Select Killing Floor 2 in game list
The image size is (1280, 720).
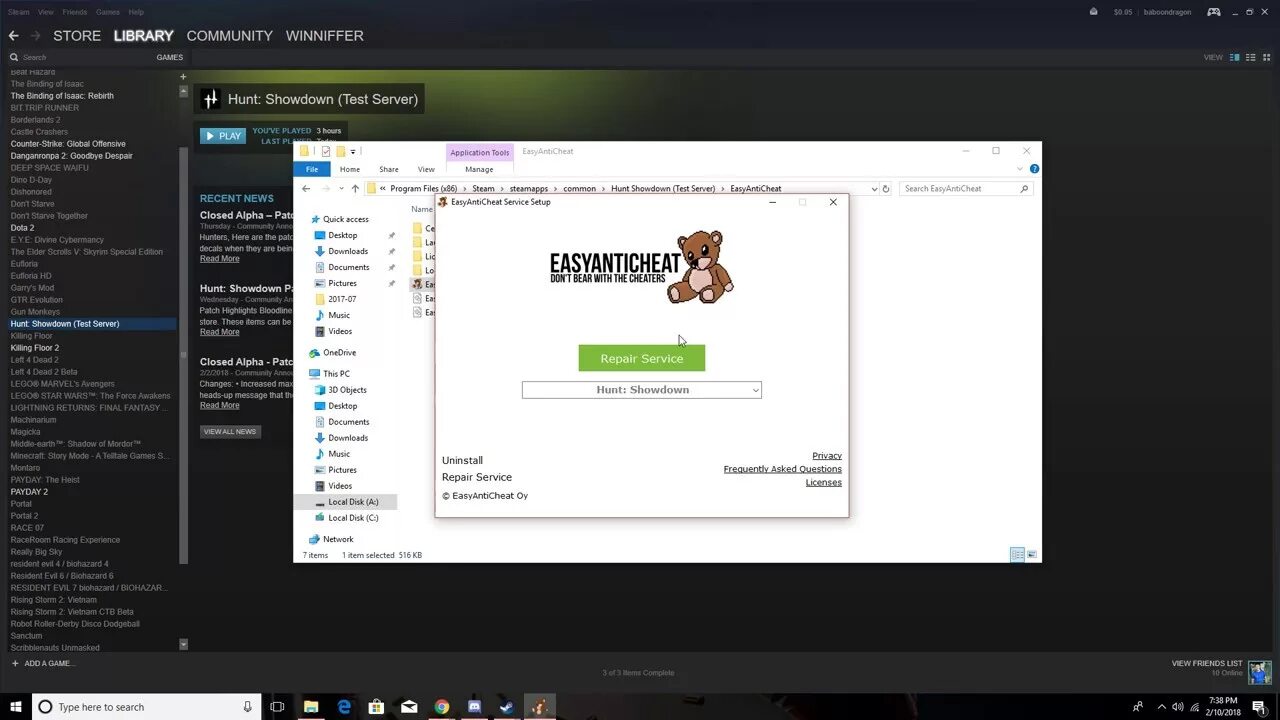[x=35, y=348]
